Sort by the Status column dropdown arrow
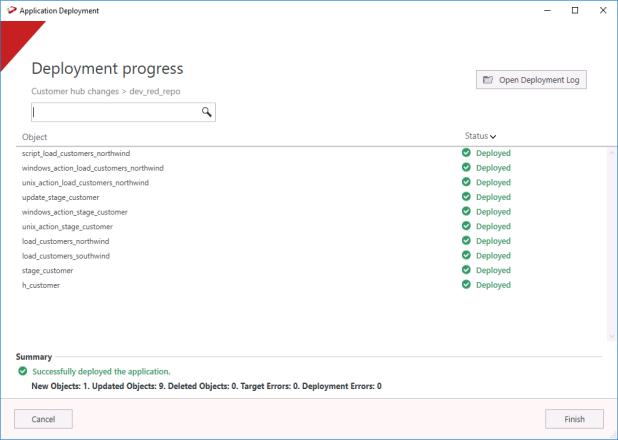The image size is (618, 440). 494,136
